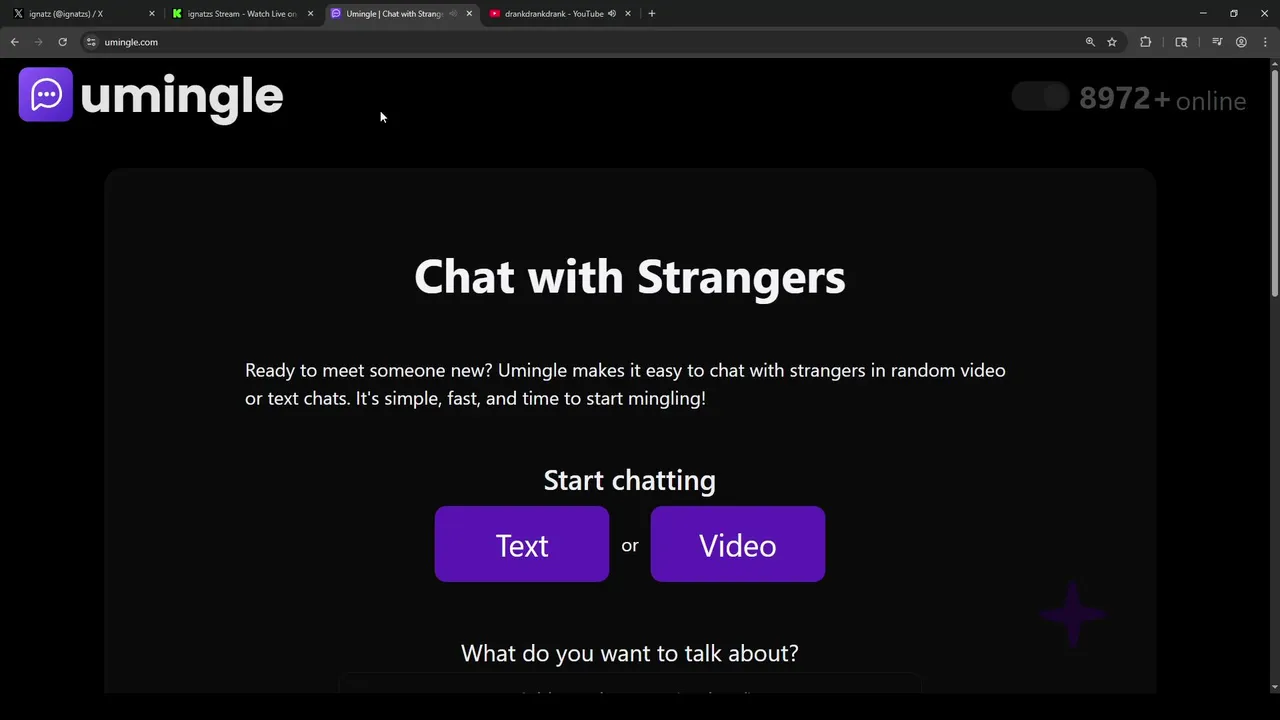Click the umingle wordmark text
This screenshot has height=720, width=1280.
[182, 97]
